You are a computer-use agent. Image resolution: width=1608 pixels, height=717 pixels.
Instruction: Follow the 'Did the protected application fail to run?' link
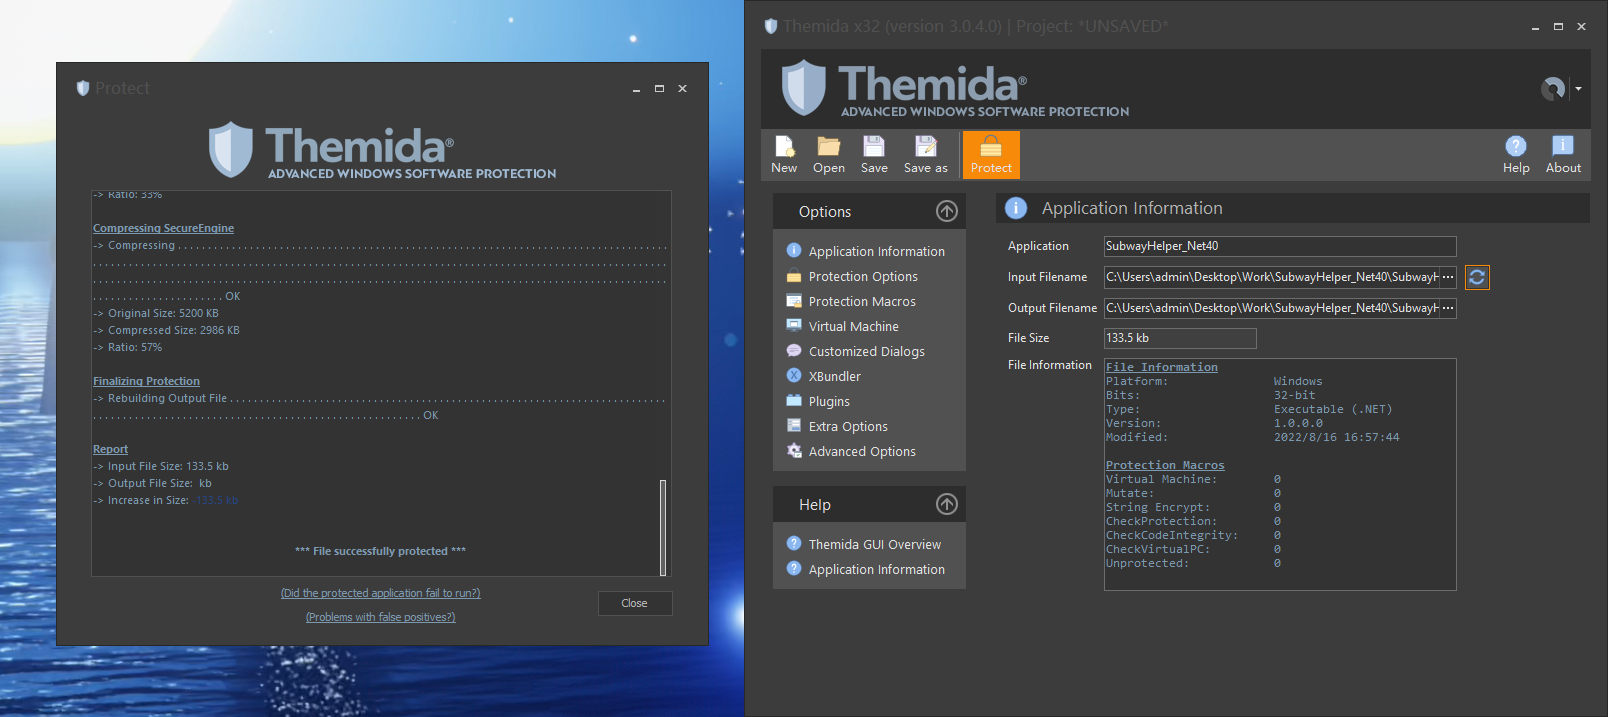click(x=381, y=593)
